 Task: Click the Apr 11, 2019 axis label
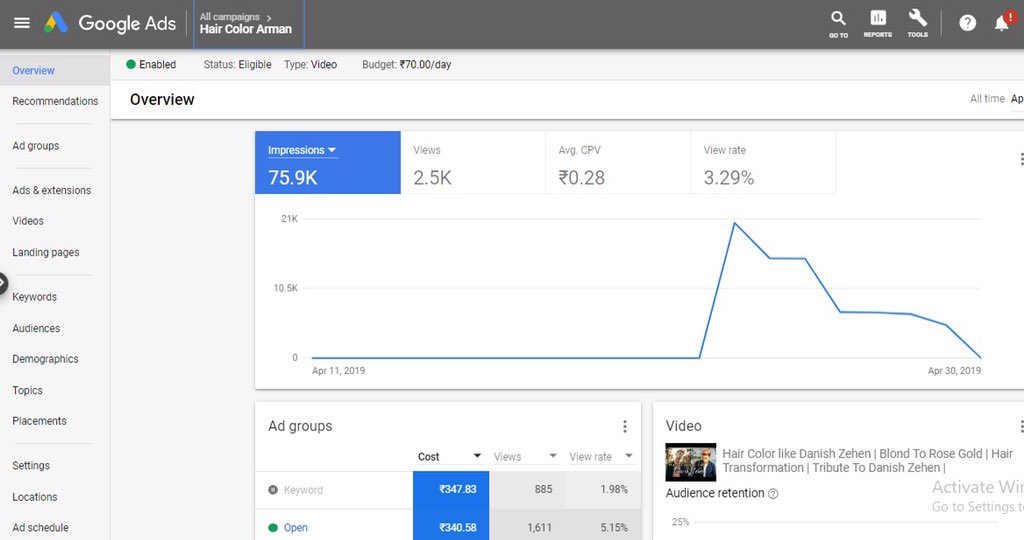338,371
